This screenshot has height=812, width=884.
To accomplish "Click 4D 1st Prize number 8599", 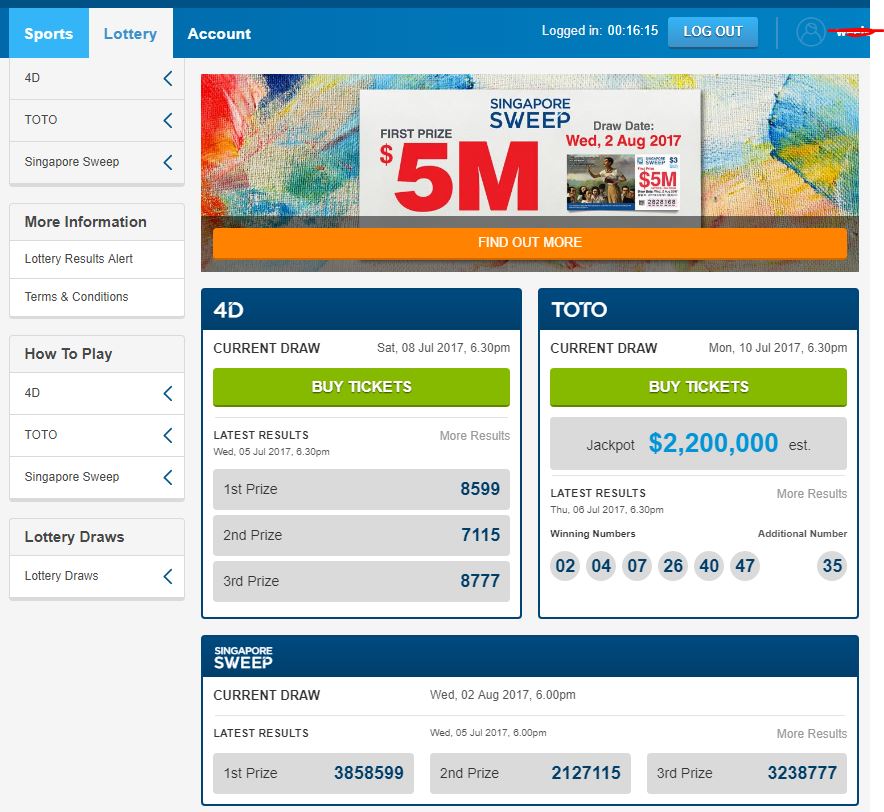I will (480, 489).
